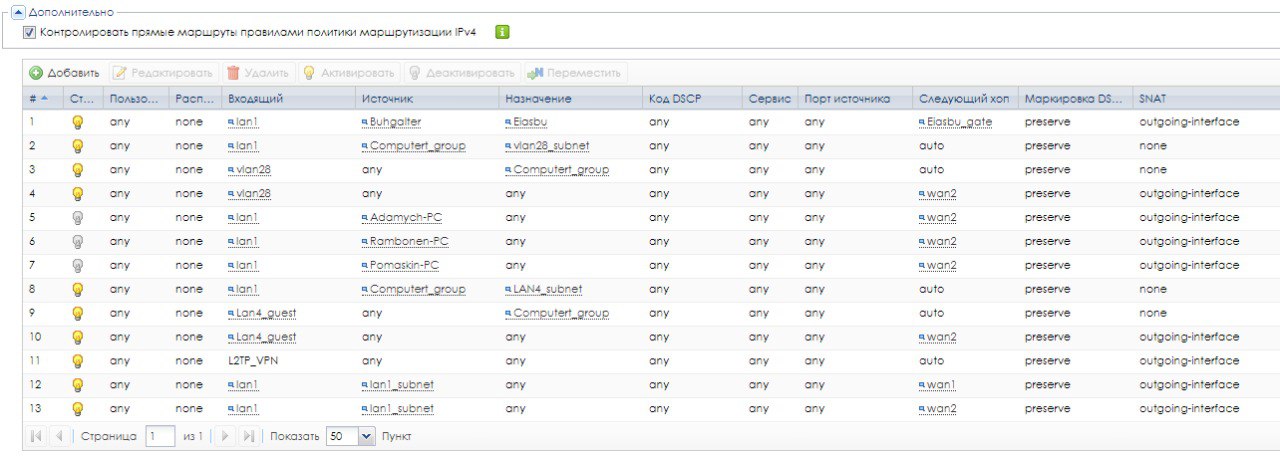Select rule 11 row number
Image resolution: width=1280 pixels, height=456 pixels.
tap(36, 361)
